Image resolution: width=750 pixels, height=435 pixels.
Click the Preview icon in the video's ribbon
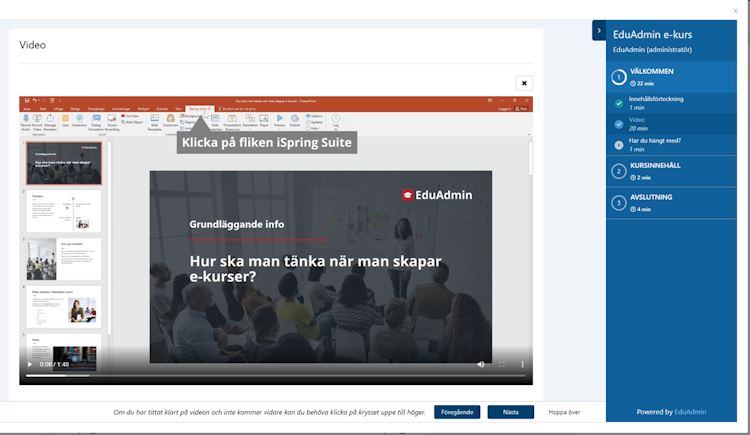[x=280, y=121]
